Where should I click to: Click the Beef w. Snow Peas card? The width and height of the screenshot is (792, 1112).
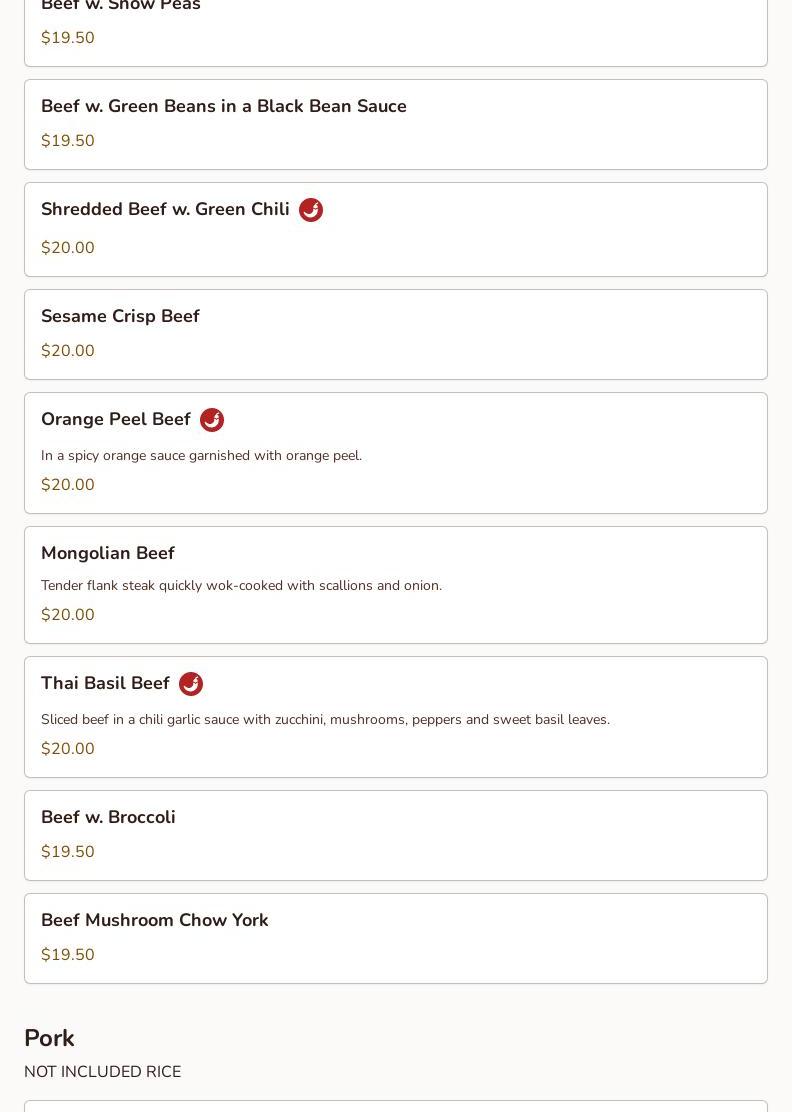click(396, 30)
